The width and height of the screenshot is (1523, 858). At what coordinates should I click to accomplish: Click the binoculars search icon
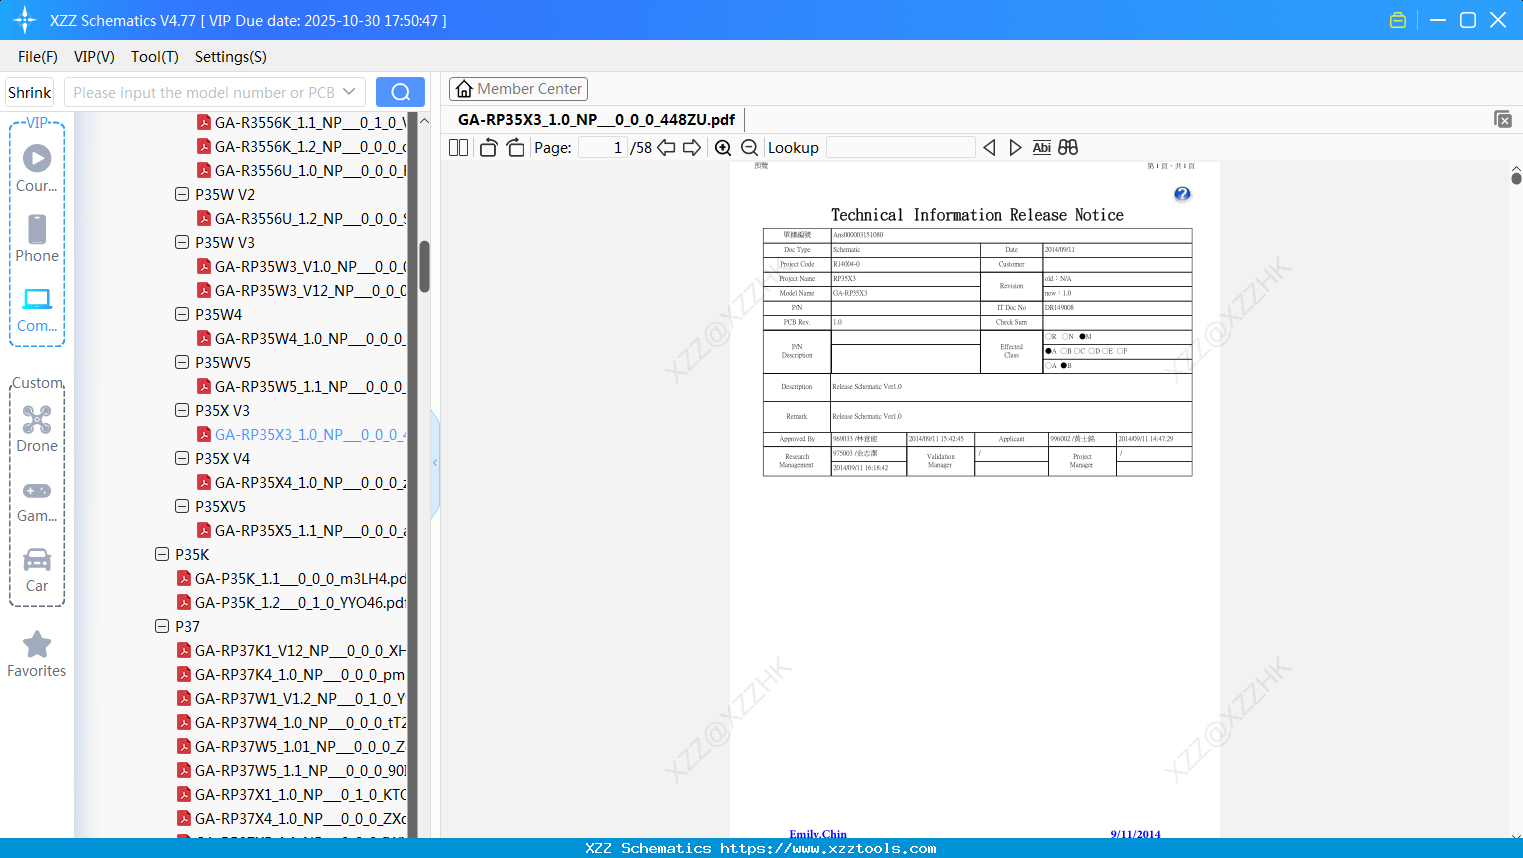1068,147
